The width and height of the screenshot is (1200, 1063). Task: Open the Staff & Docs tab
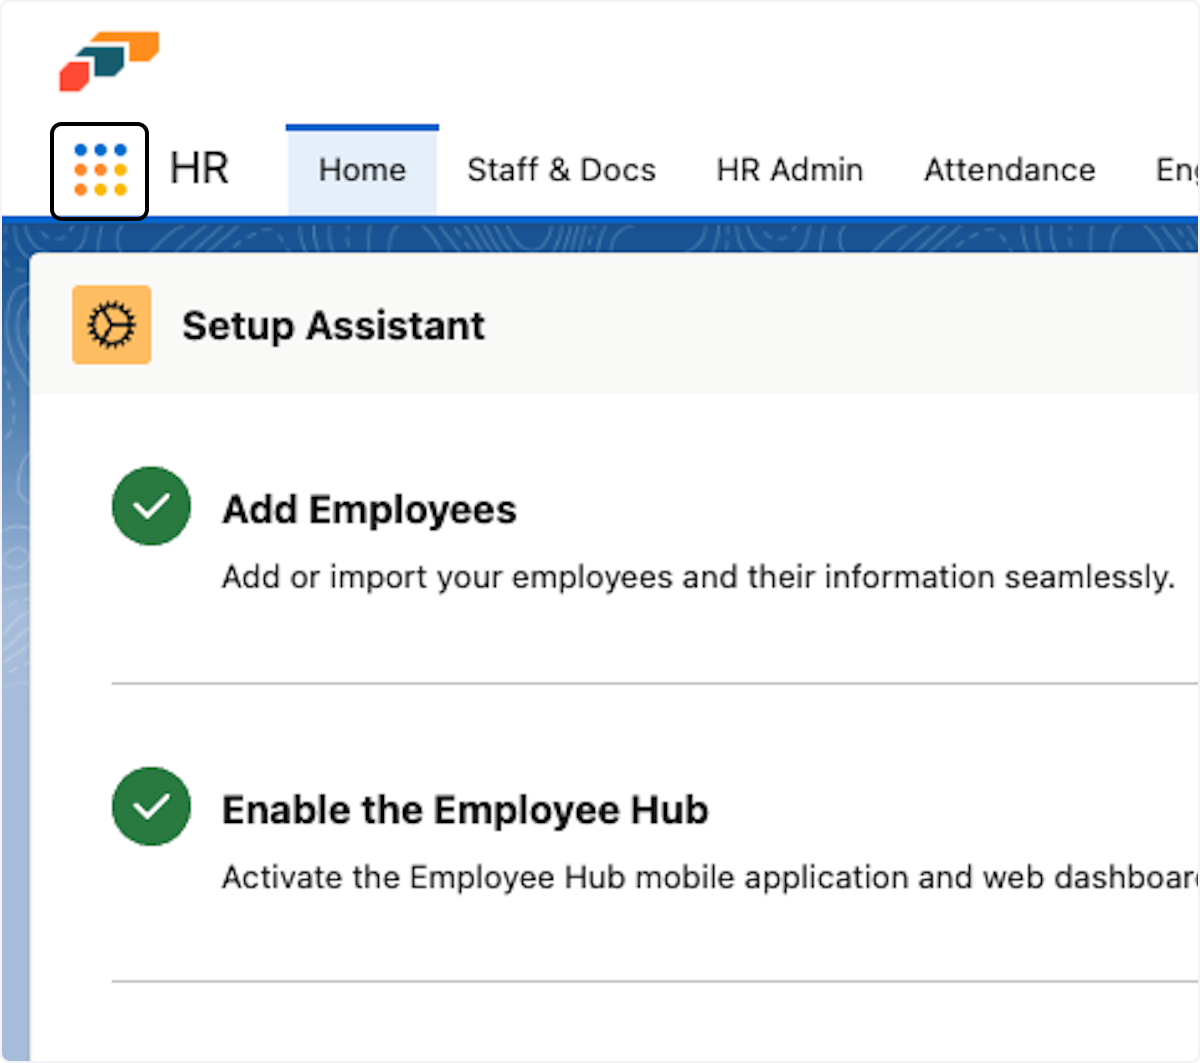[561, 171]
